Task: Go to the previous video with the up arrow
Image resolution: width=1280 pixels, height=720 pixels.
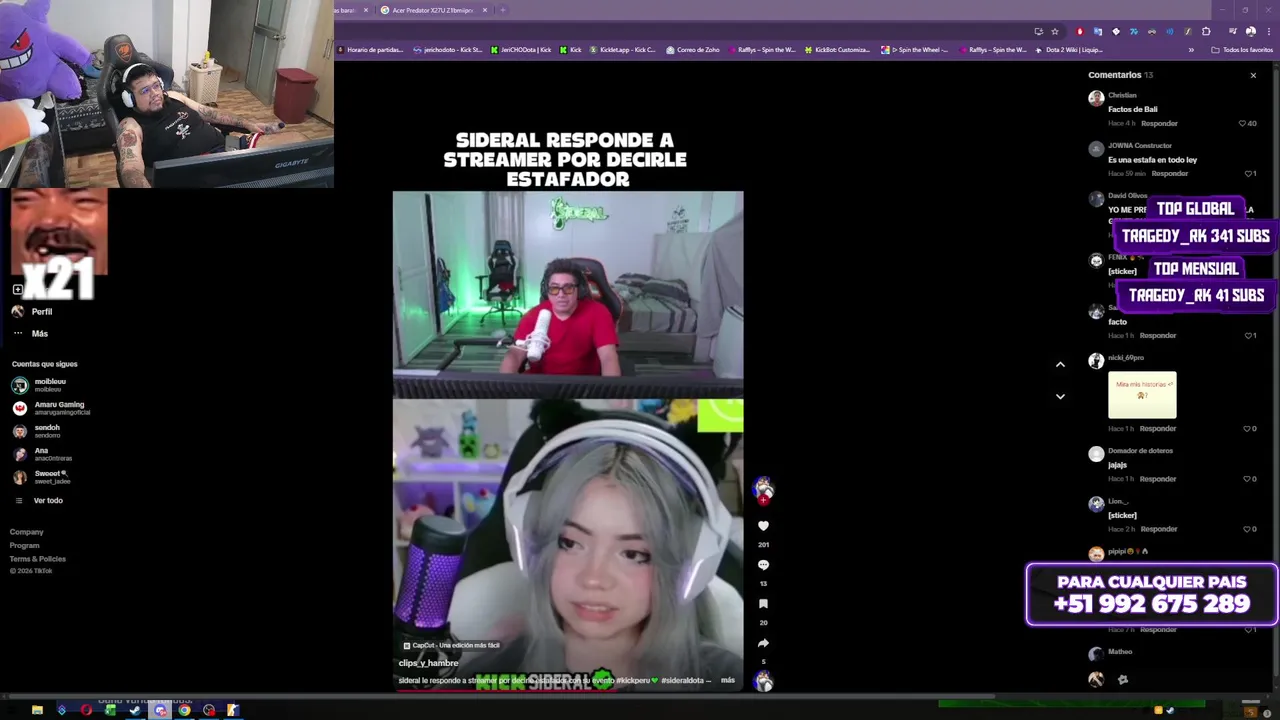Action: 1060,365
